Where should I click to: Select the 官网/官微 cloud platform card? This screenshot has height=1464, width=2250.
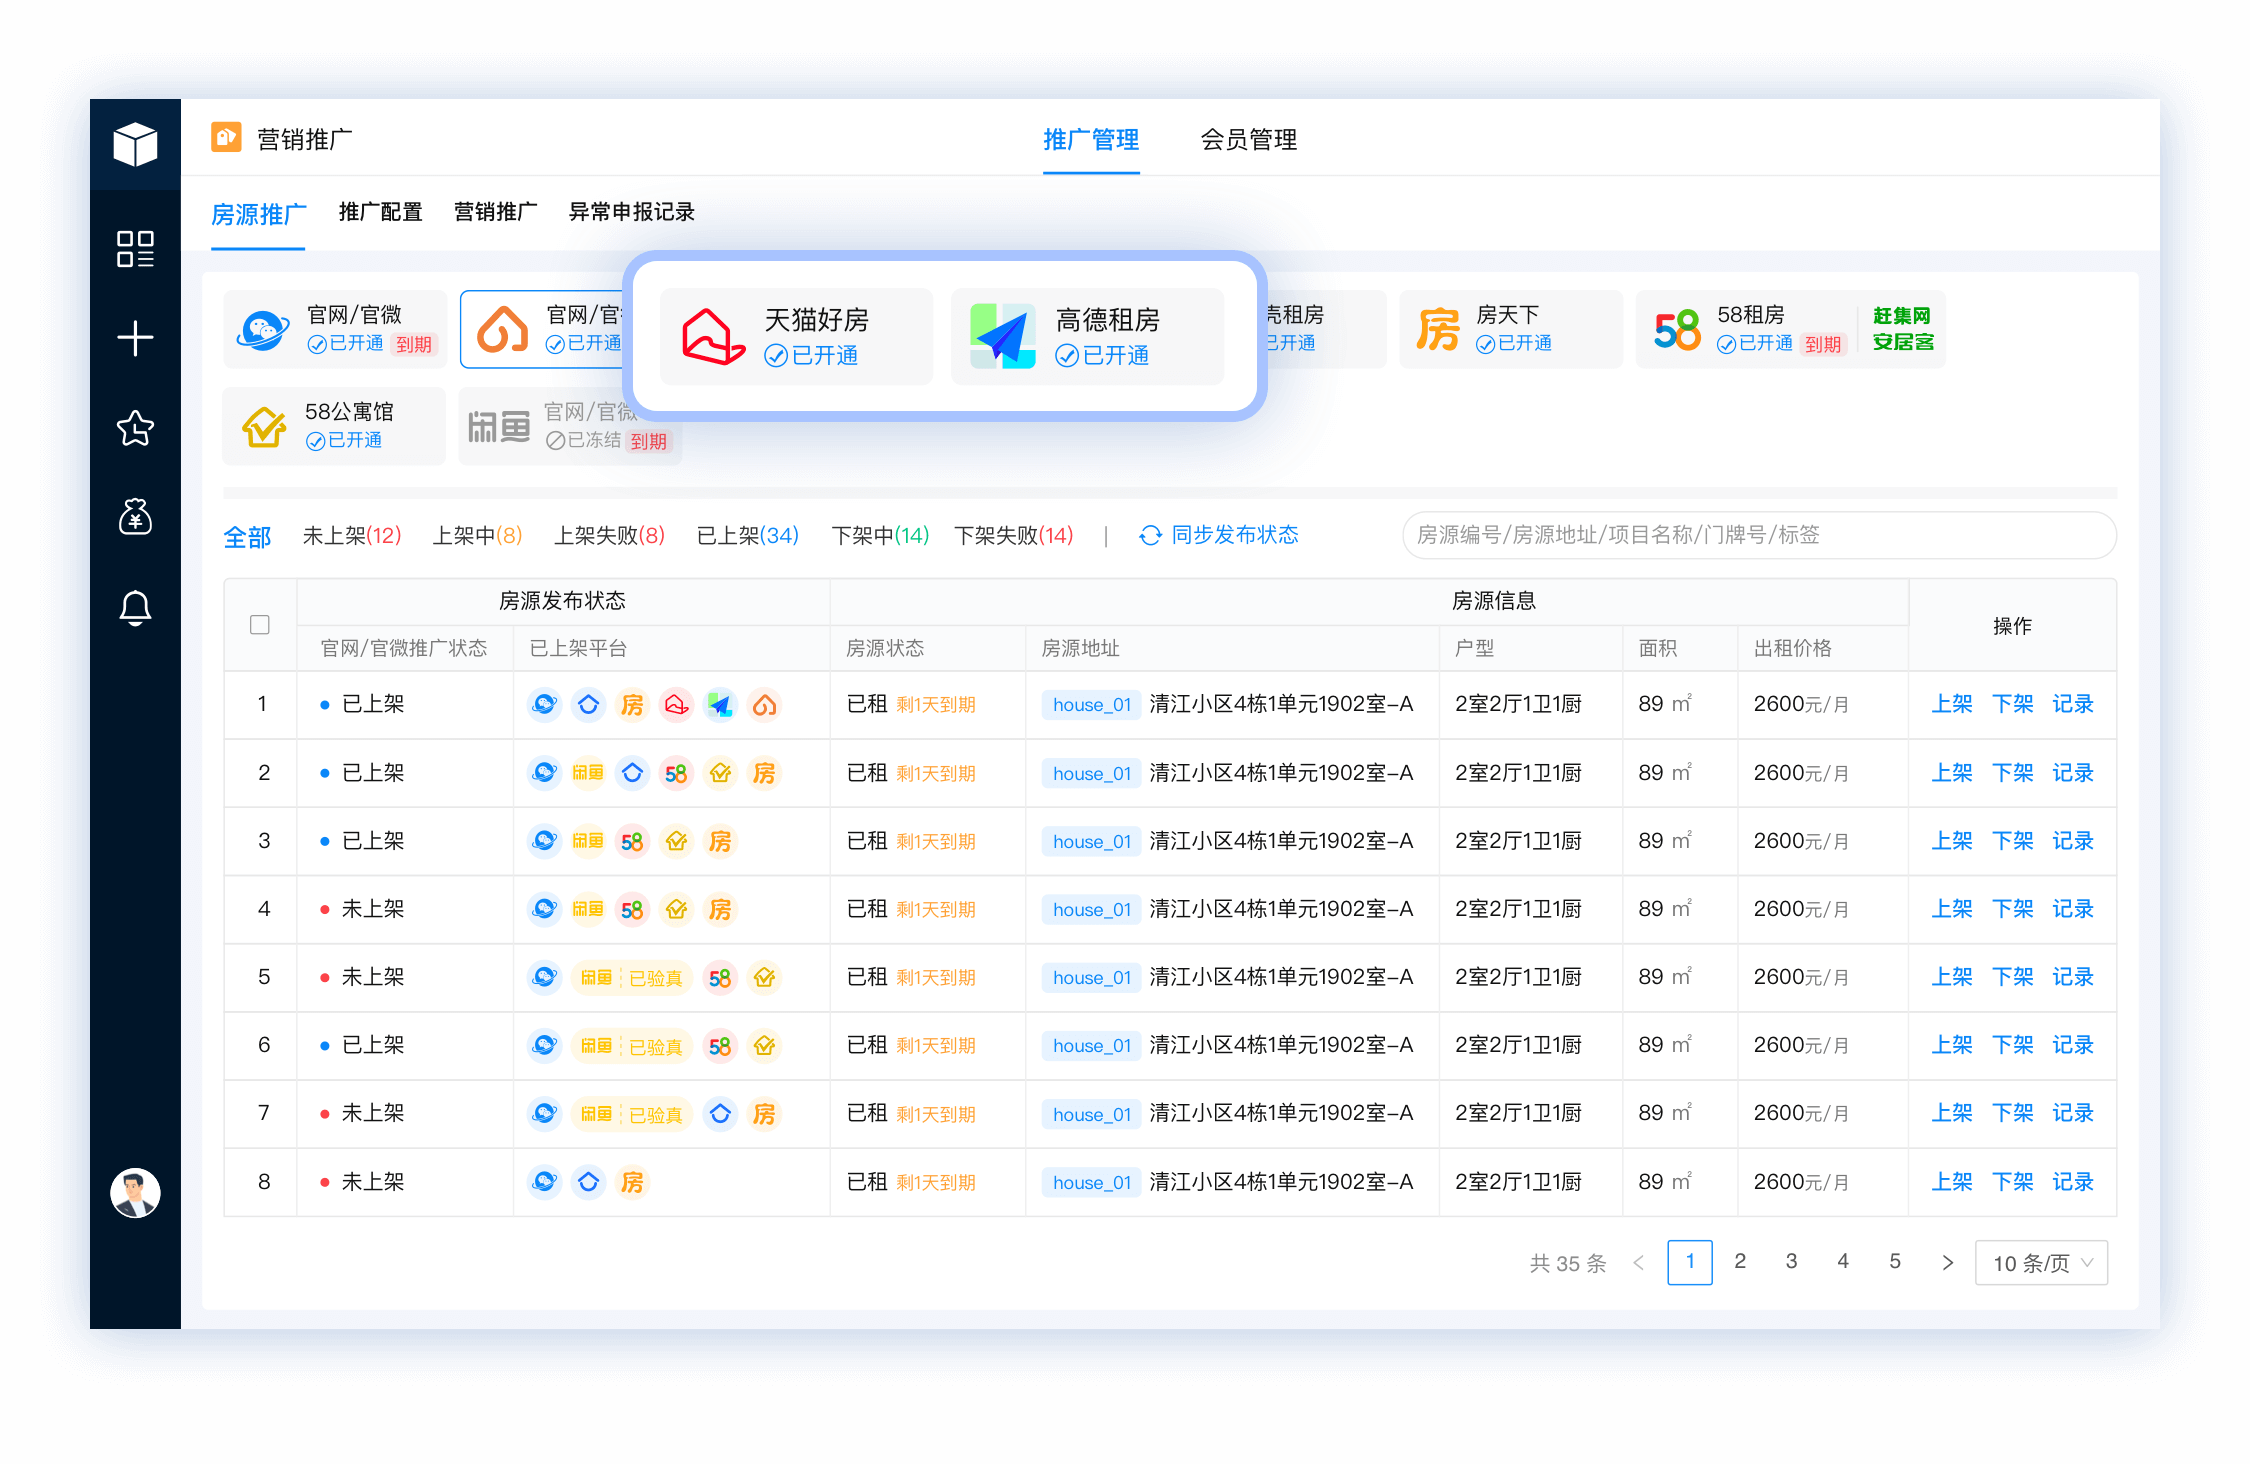click(334, 329)
